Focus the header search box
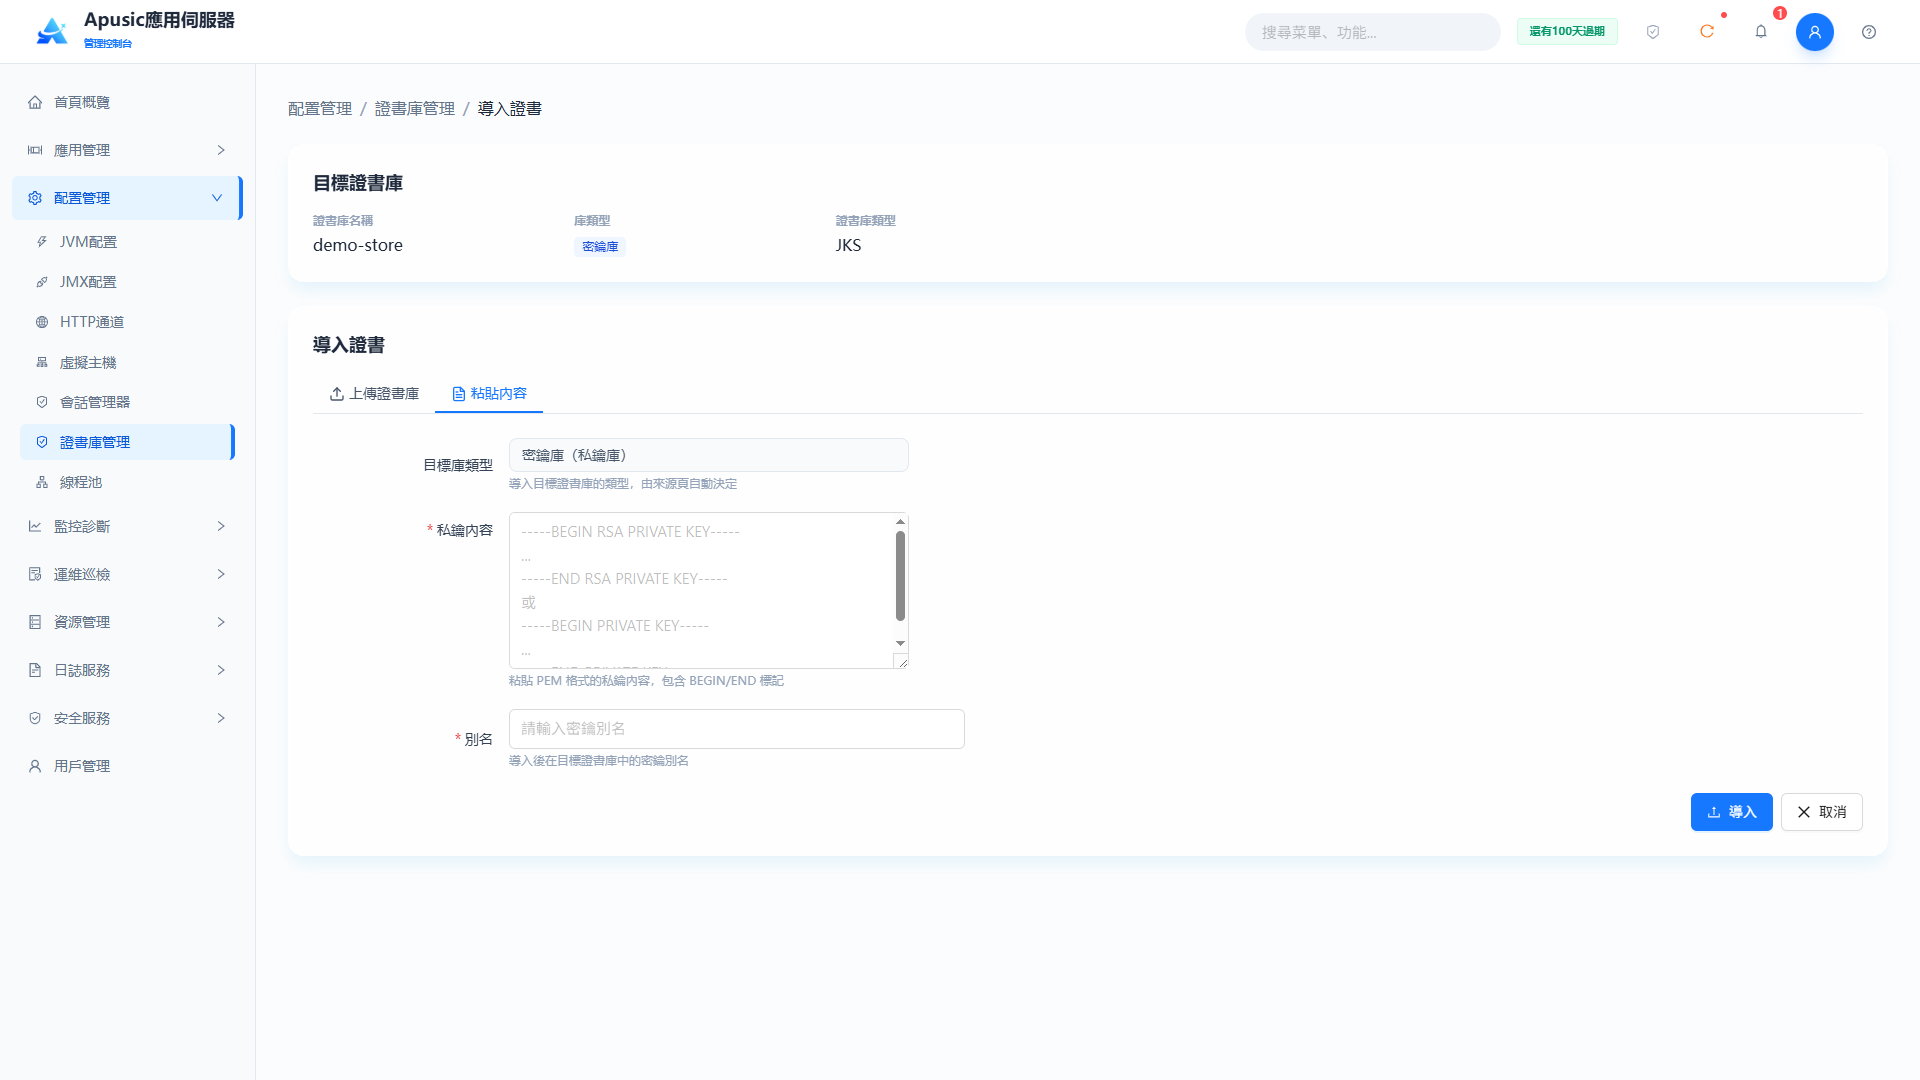This screenshot has height=1080, width=1920. click(1372, 32)
